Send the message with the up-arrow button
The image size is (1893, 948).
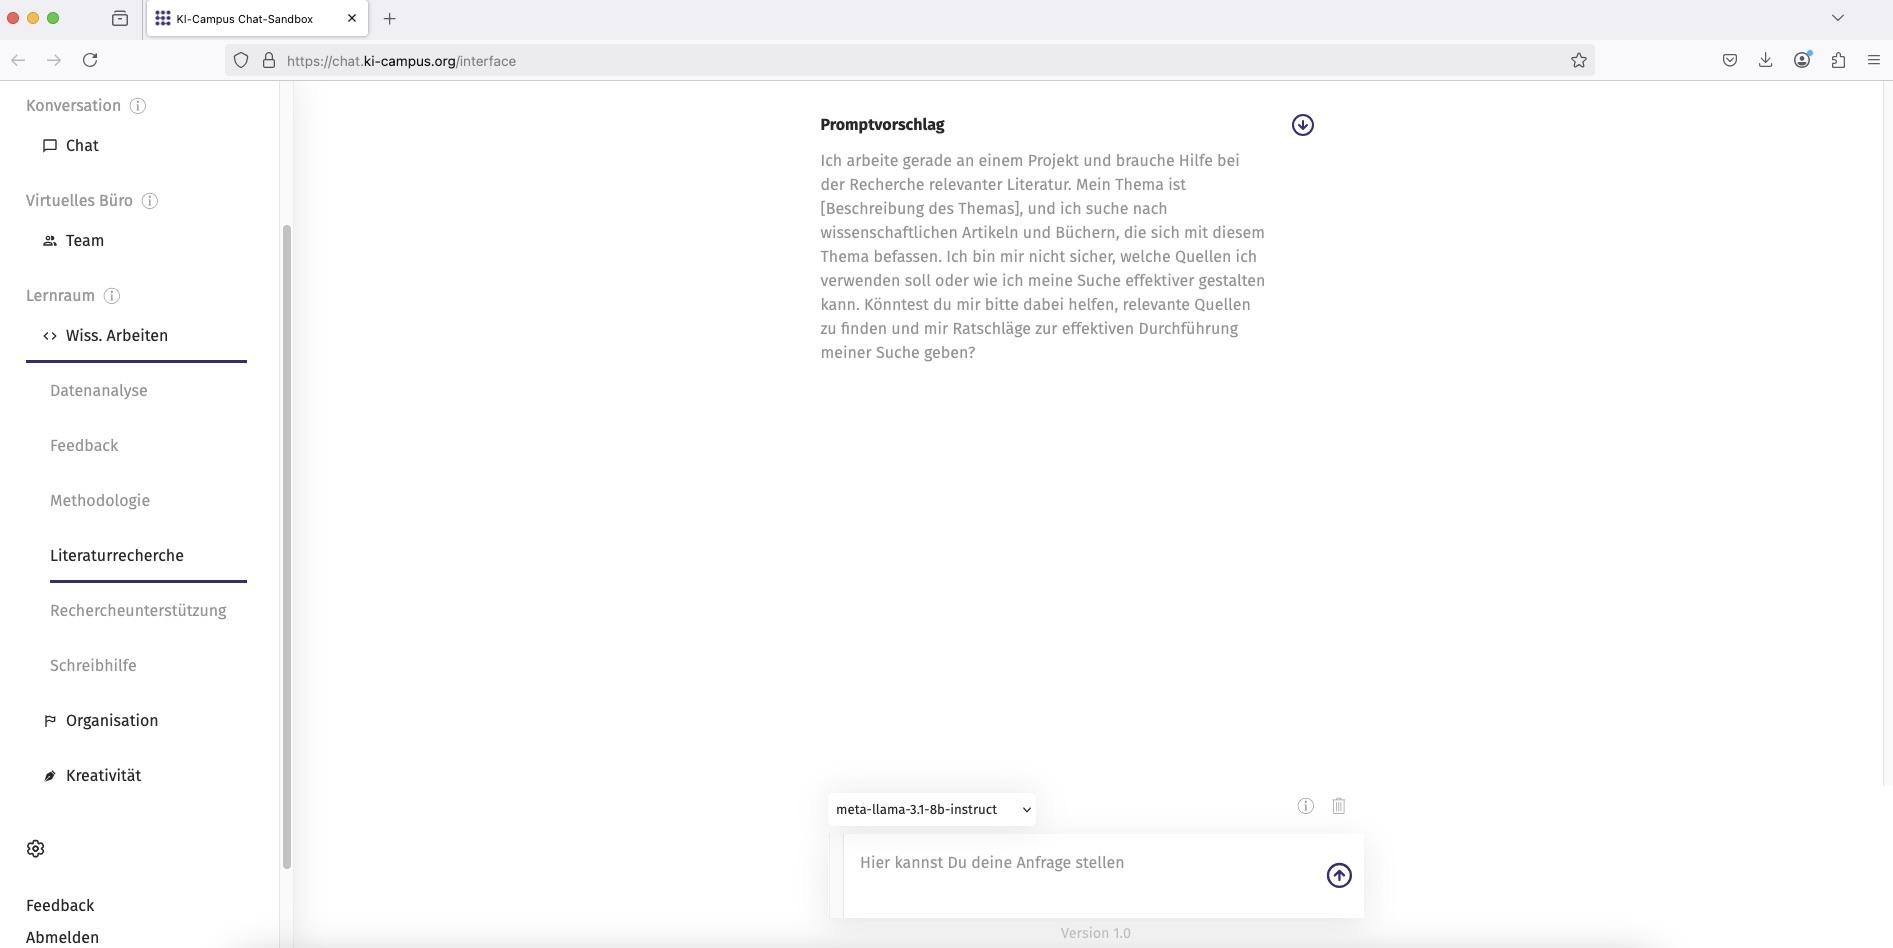pyautogui.click(x=1338, y=875)
